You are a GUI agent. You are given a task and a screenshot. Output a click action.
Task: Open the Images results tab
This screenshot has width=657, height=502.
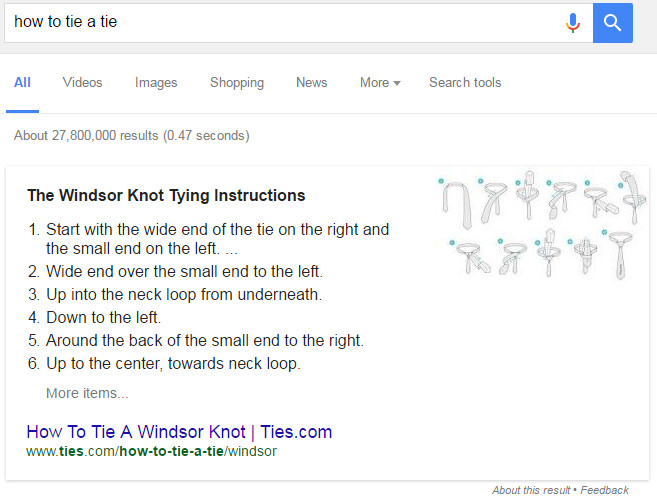pos(156,83)
